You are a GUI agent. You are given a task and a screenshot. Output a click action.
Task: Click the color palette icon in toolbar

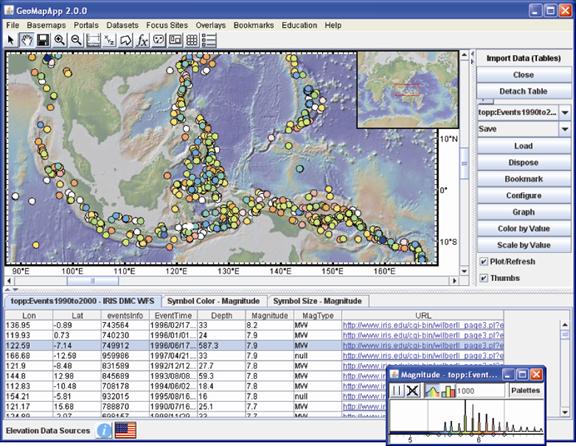[x=159, y=40]
